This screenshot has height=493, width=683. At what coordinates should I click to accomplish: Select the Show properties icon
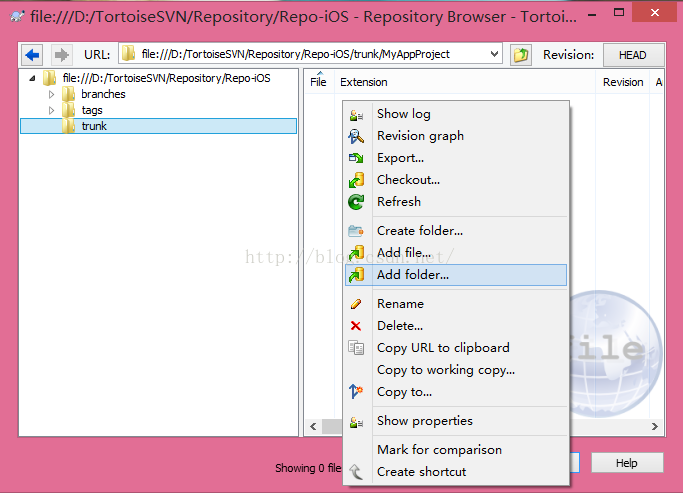click(x=356, y=422)
